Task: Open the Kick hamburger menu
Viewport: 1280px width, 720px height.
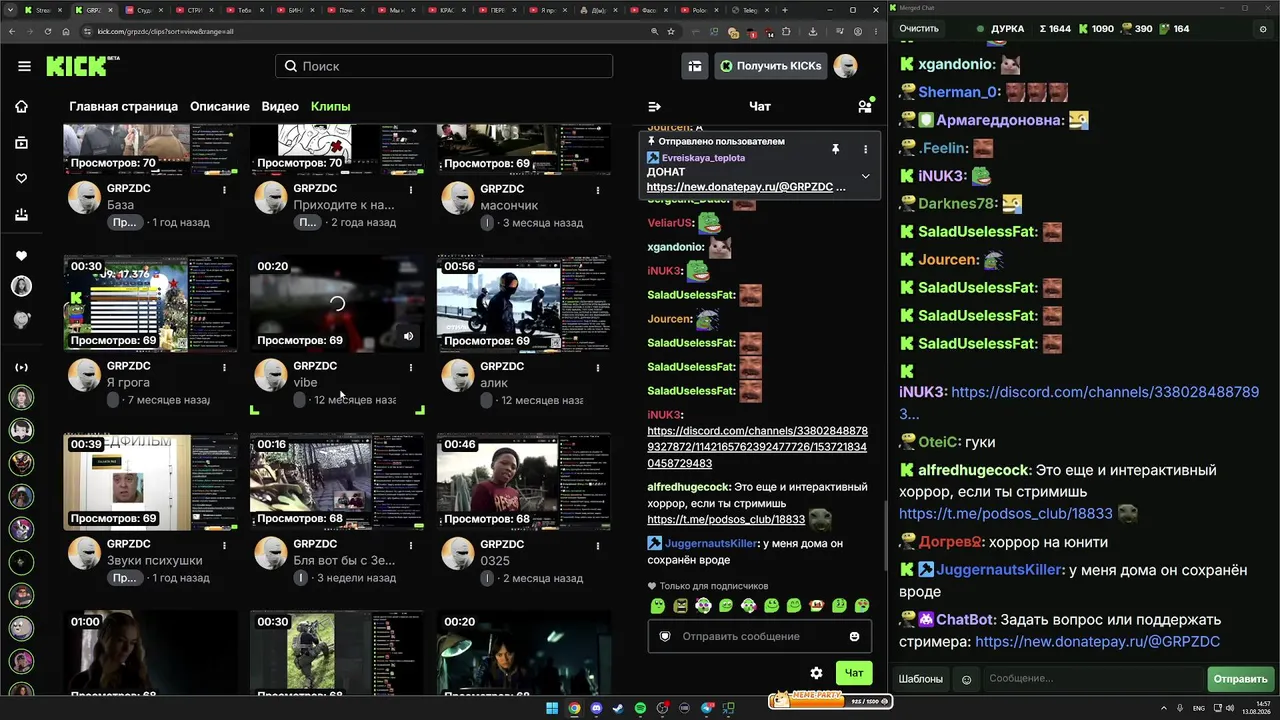Action: (x=24, y=66)
